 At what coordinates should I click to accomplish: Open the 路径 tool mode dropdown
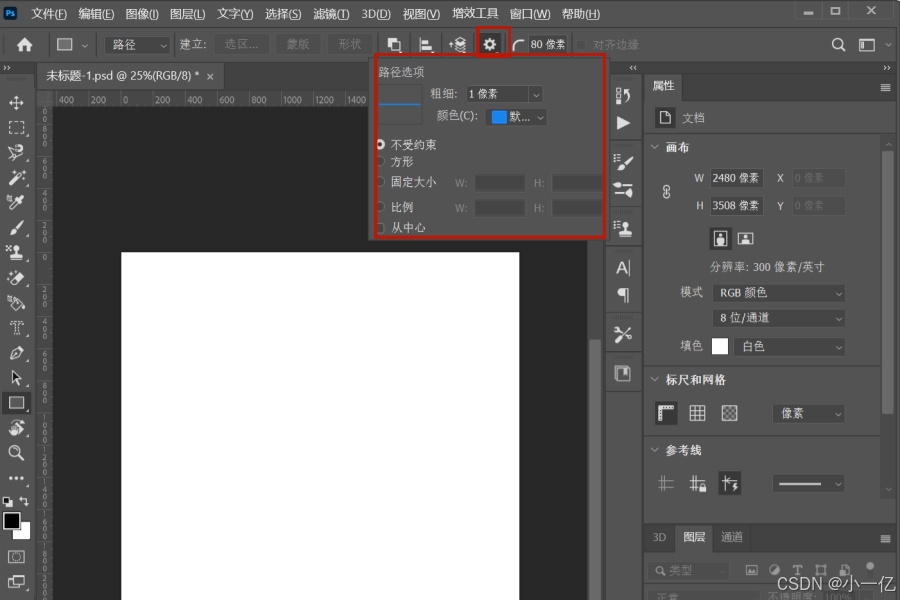coord(138,45)
